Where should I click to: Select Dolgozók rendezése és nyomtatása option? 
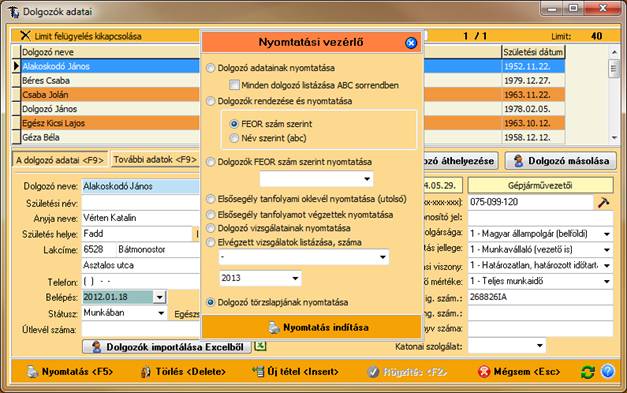coord(210,101)
